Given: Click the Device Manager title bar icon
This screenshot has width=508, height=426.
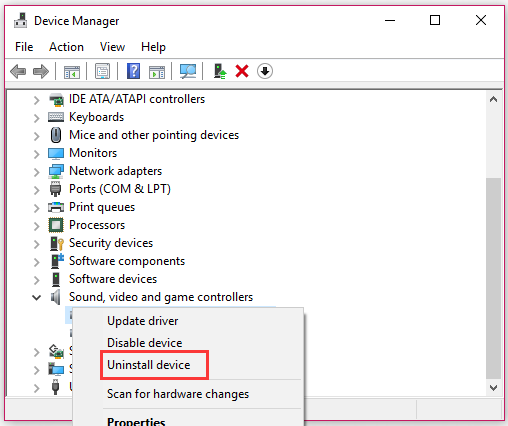Looking at the screenshot, I should [21, 21].
